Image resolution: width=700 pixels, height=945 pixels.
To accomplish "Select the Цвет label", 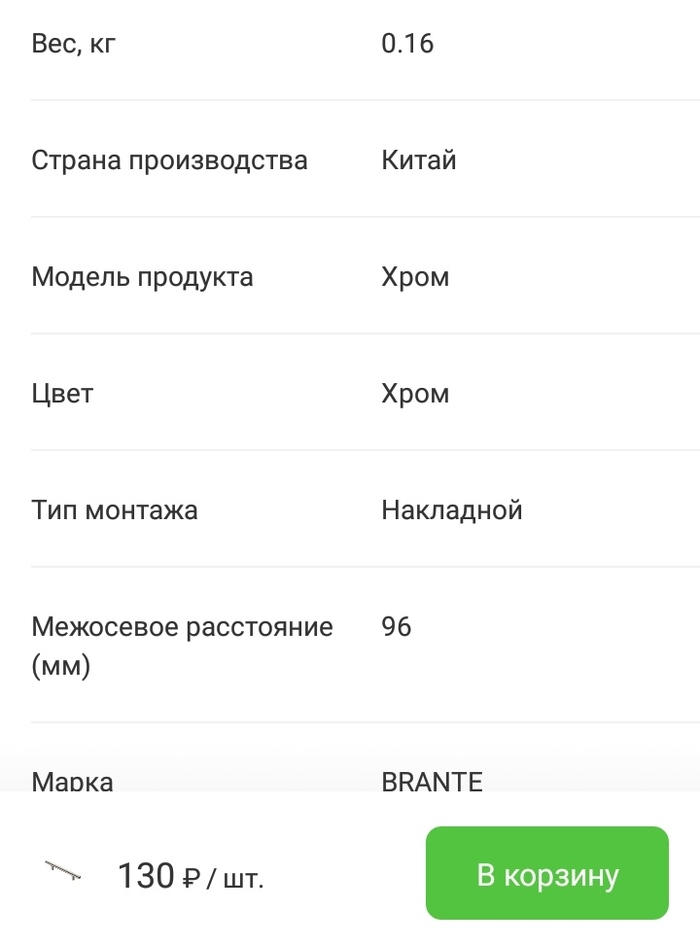I will click(62, 393).
